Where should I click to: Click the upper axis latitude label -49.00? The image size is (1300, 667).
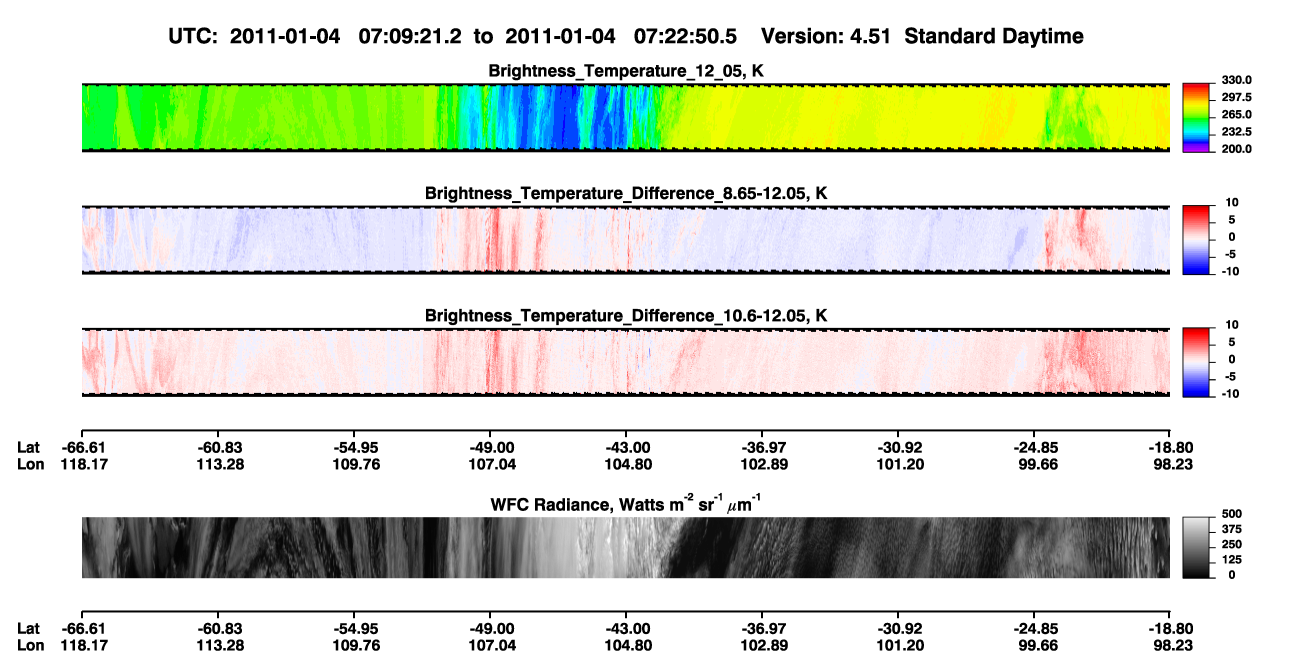click(x=489, y=447)
